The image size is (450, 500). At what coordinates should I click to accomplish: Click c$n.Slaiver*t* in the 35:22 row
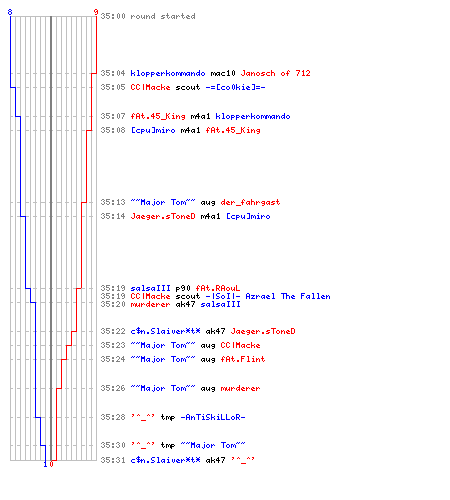165,331
